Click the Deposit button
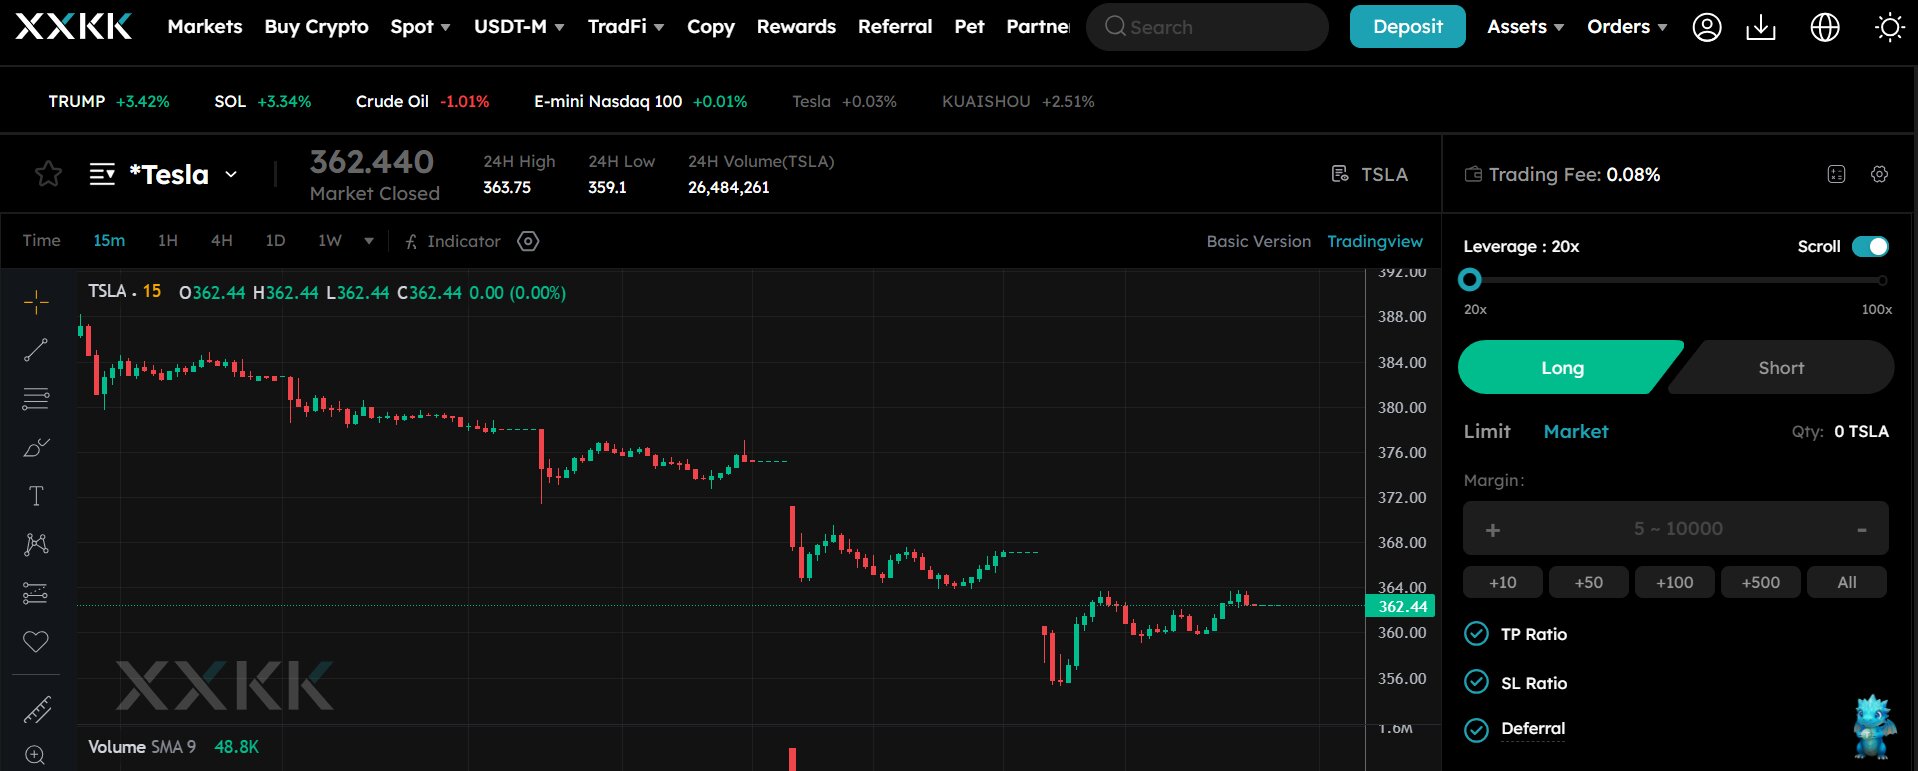This screenshot has height=771, width=1918. click(1408, 27)
